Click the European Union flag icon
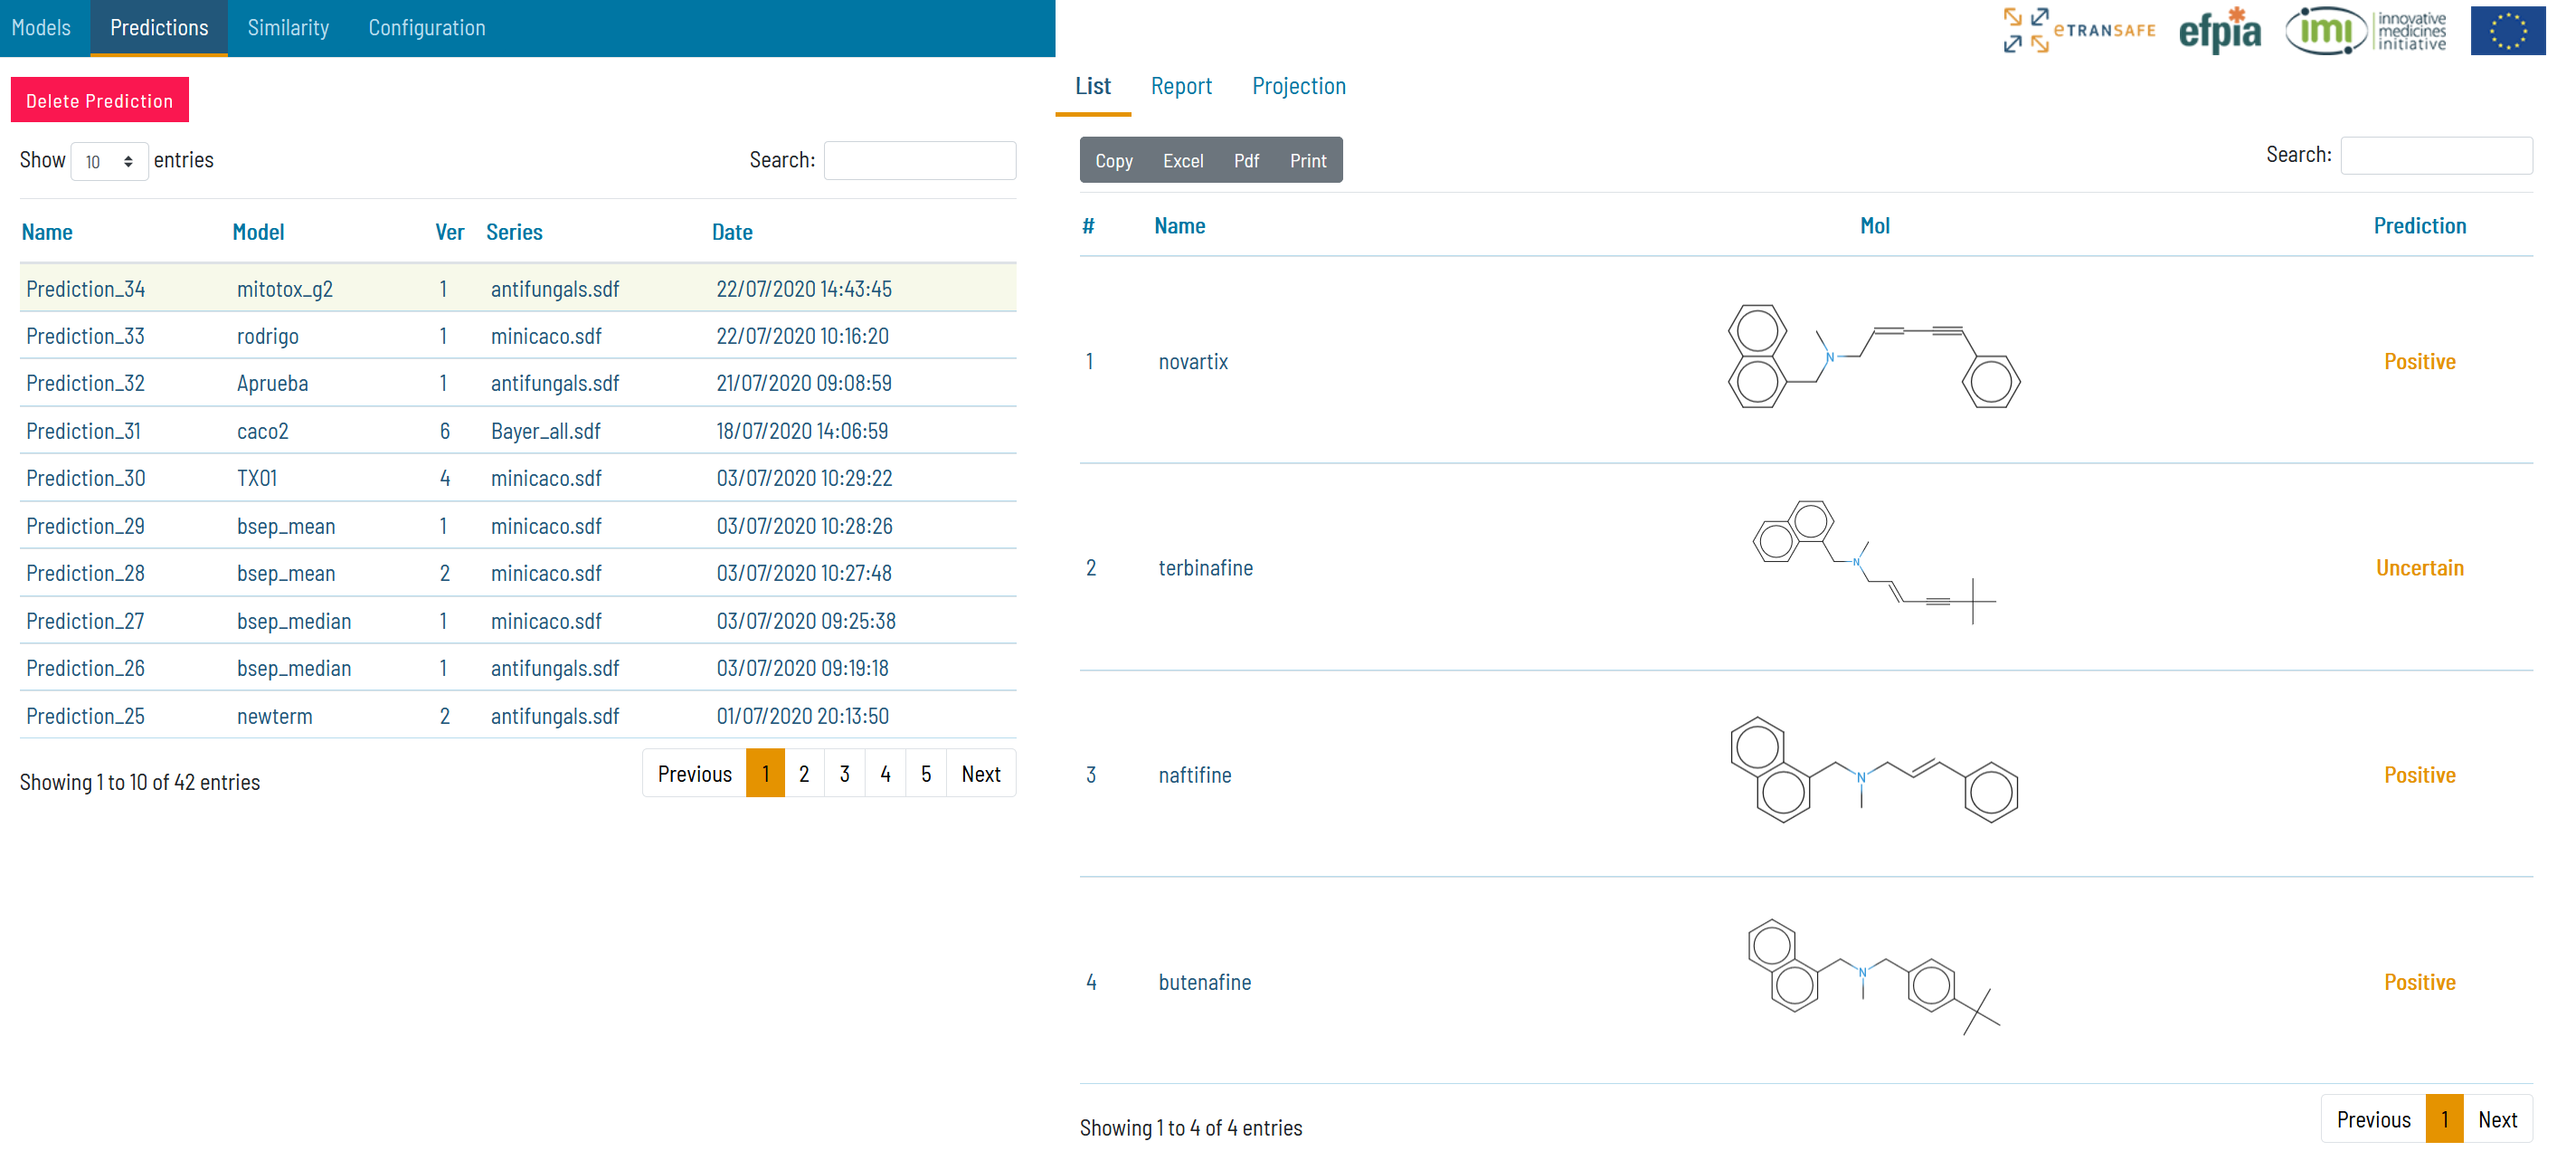Screen dimensions: 2576x1151 2507,30
